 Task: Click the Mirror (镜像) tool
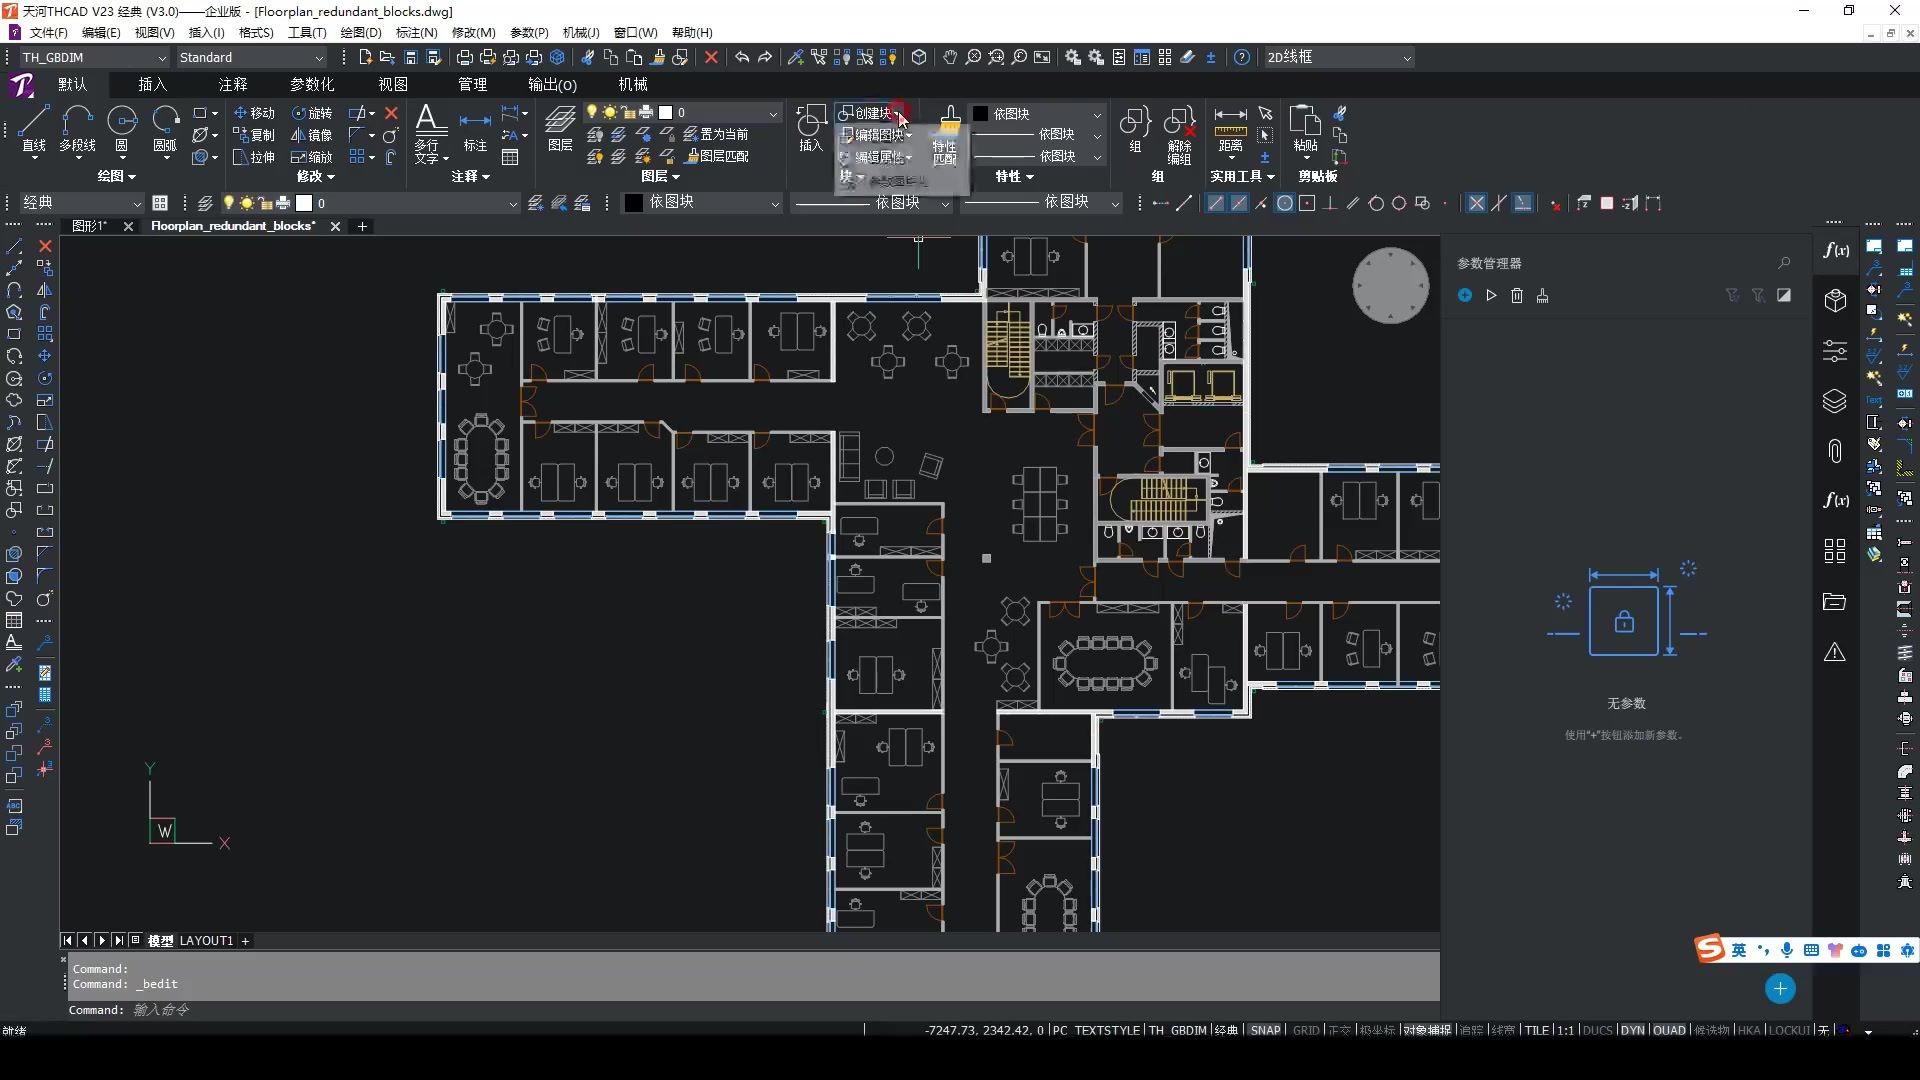click(x=312, y=135)
